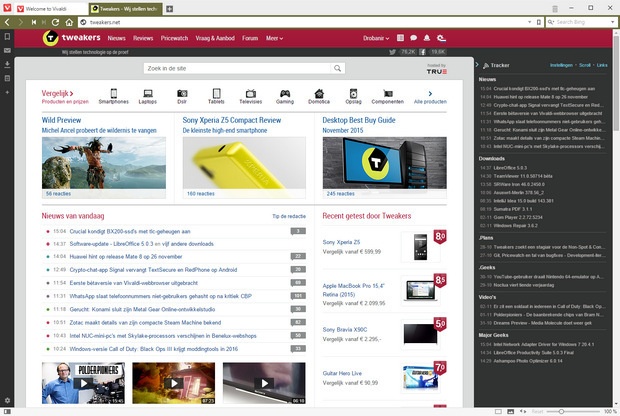Open page actions icon in the status bar
The width and height of the screenshot is (620, 416).
[x=523, y=412]
